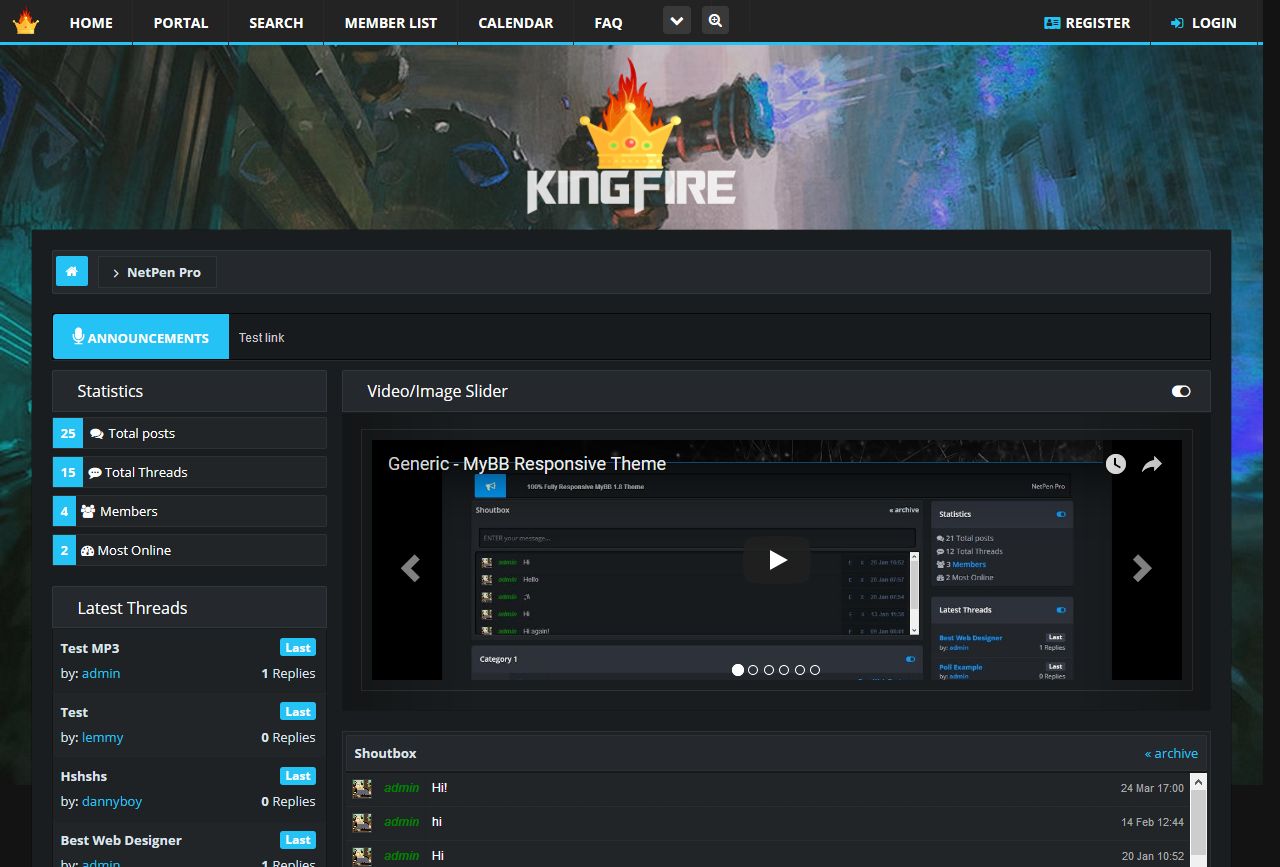Open the Portal menu item

(x=181, y=23)
